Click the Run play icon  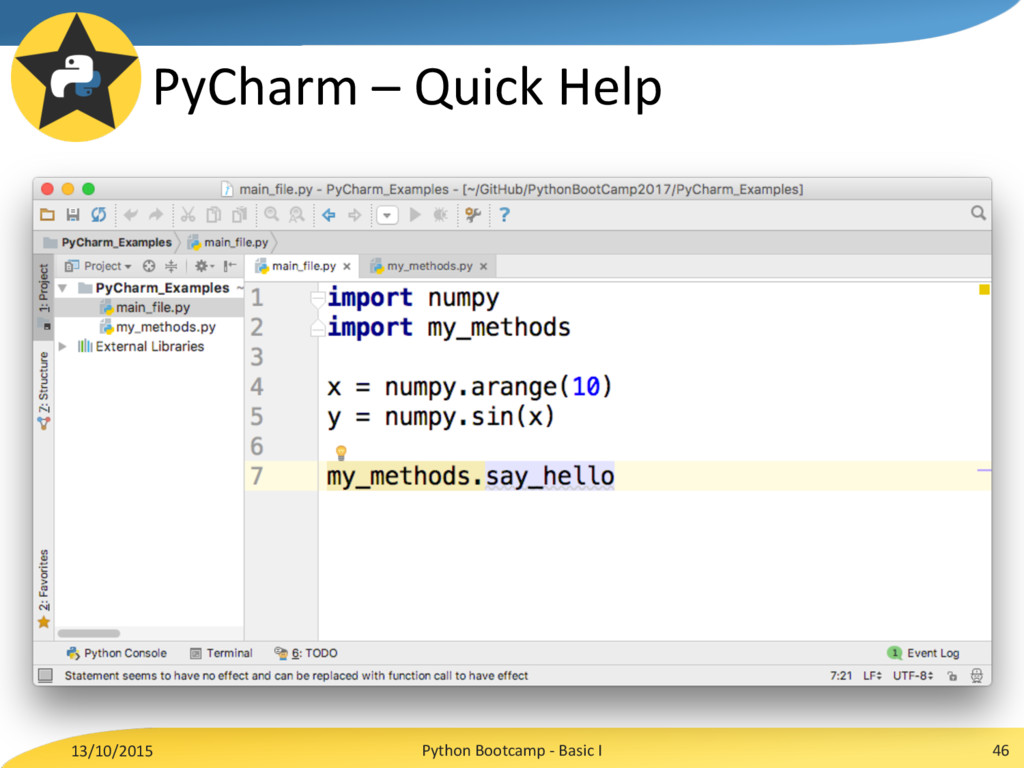coord(415,214)
